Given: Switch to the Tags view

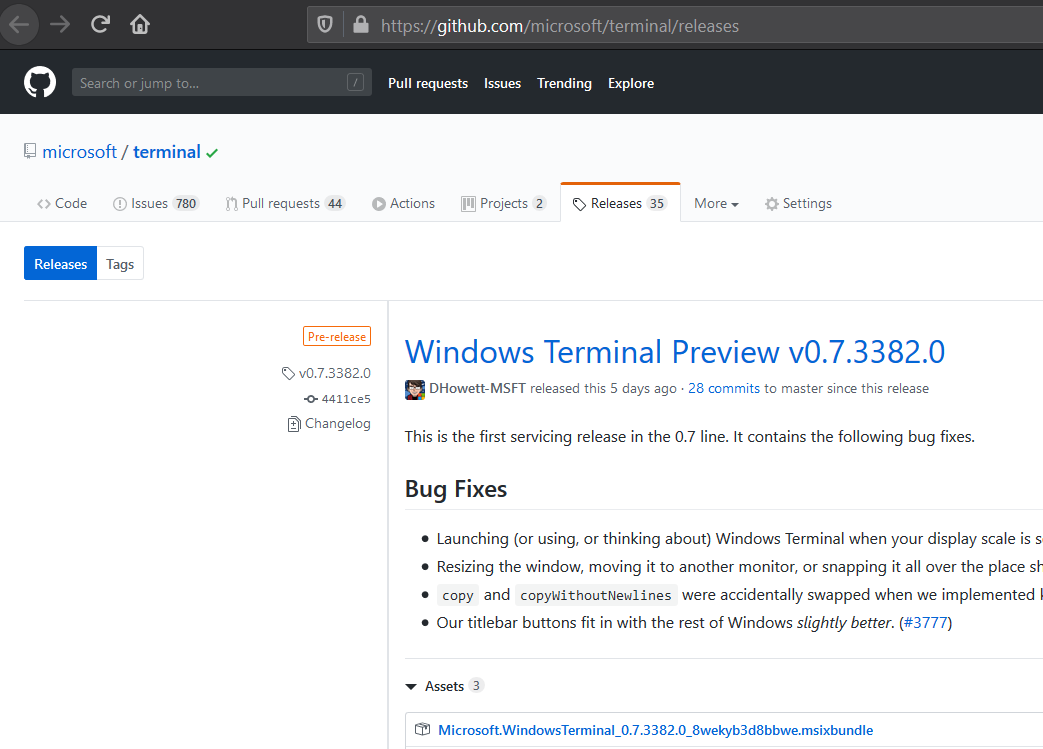Looking at the screenshot, I should click(x=119, y=263).
